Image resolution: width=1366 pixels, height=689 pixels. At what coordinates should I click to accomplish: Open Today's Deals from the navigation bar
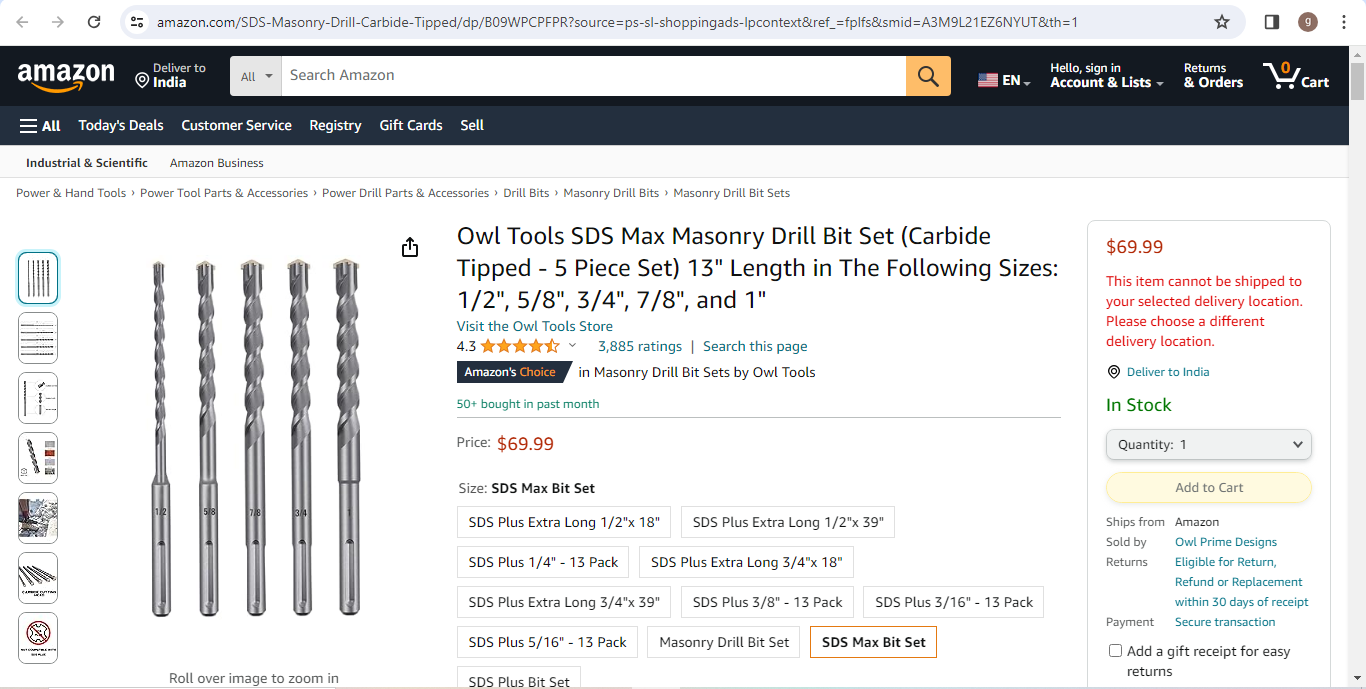[x=120, y=125]
